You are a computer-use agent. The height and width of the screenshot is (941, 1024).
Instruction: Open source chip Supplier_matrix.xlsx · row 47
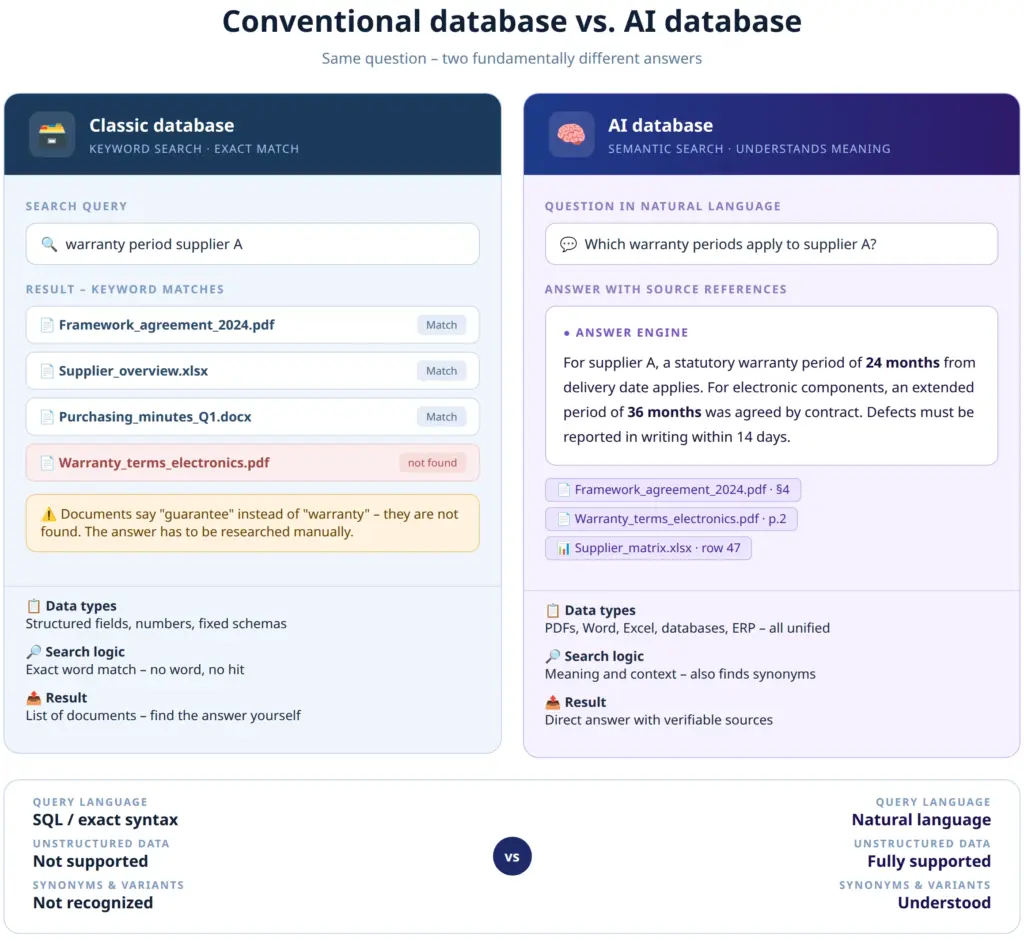(x=648, y=549)
